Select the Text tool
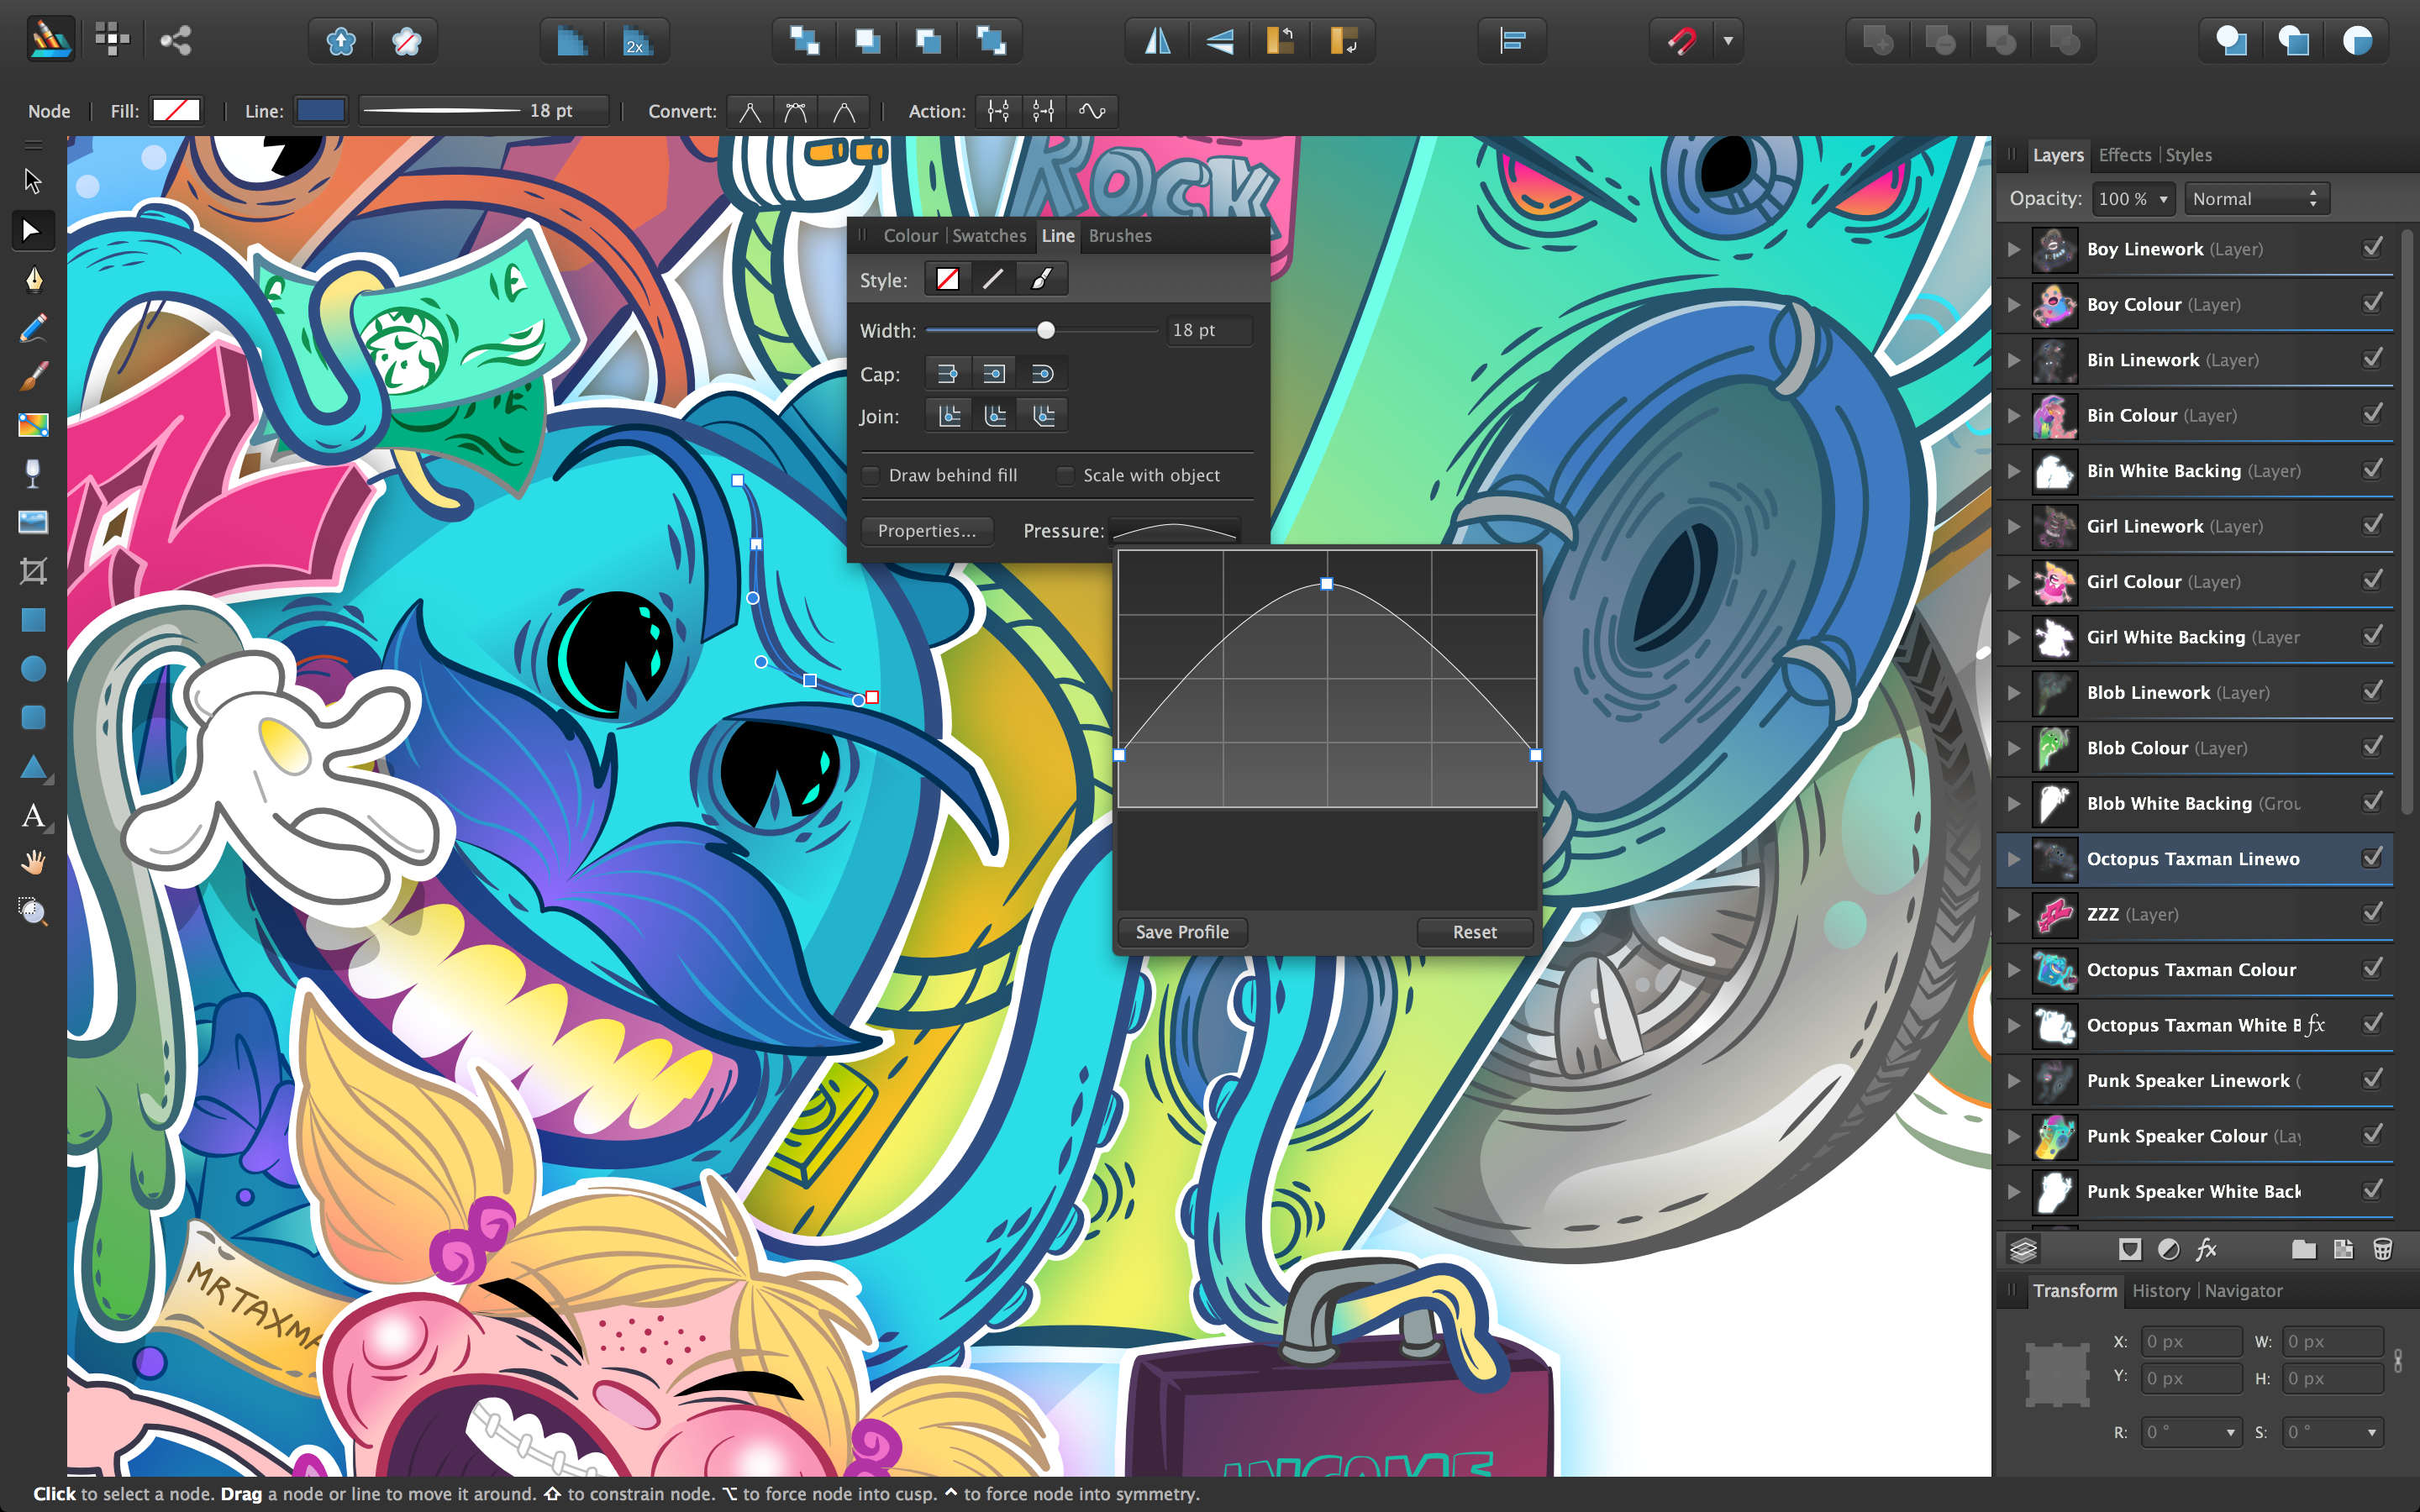The image size is (2420, 1512). click(33, 816)
